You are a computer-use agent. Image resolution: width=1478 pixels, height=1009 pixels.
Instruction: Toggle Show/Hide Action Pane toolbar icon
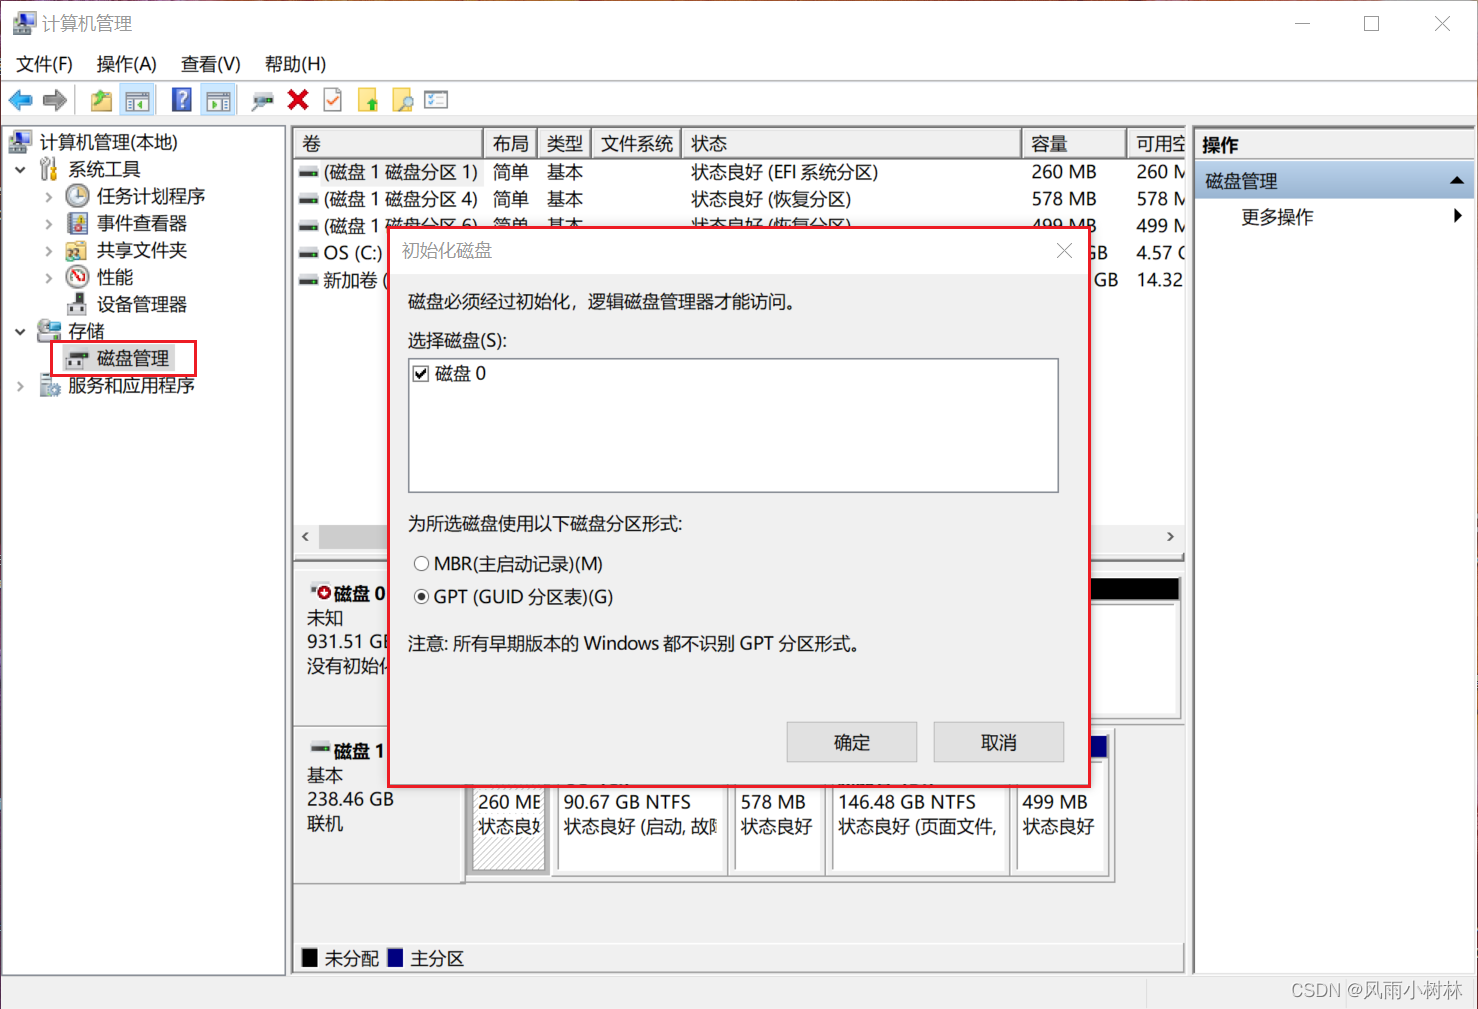[217, 100]
